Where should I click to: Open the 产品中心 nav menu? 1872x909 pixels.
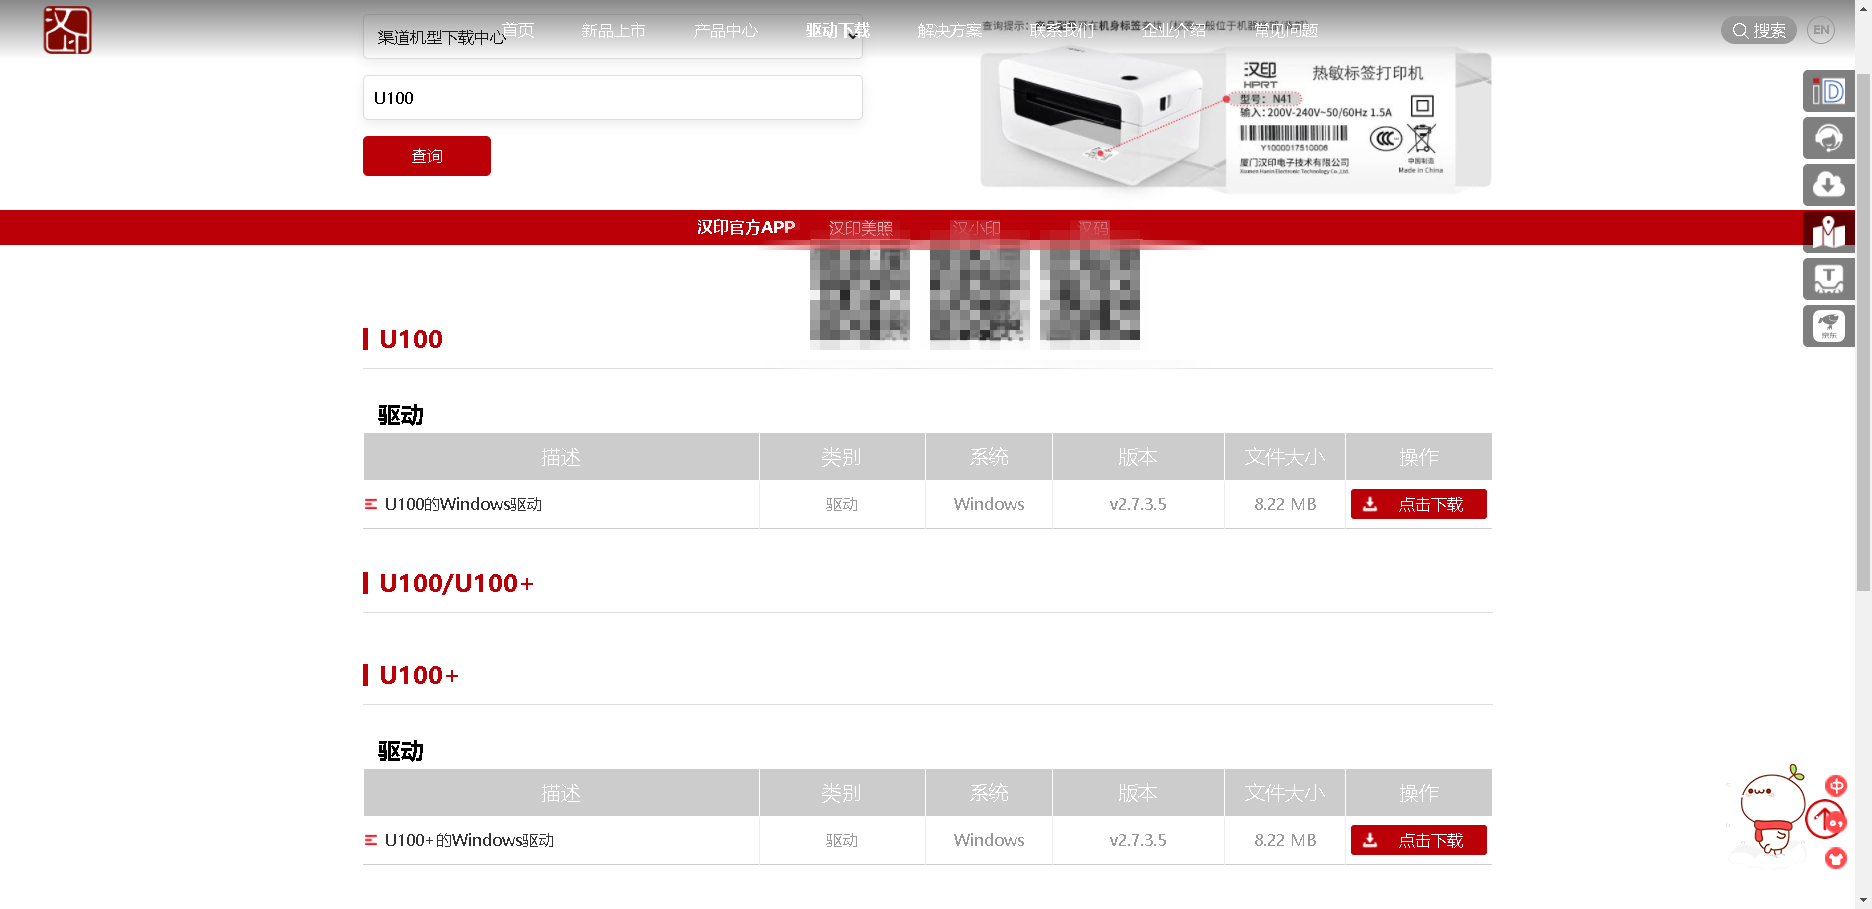[726, 30]
